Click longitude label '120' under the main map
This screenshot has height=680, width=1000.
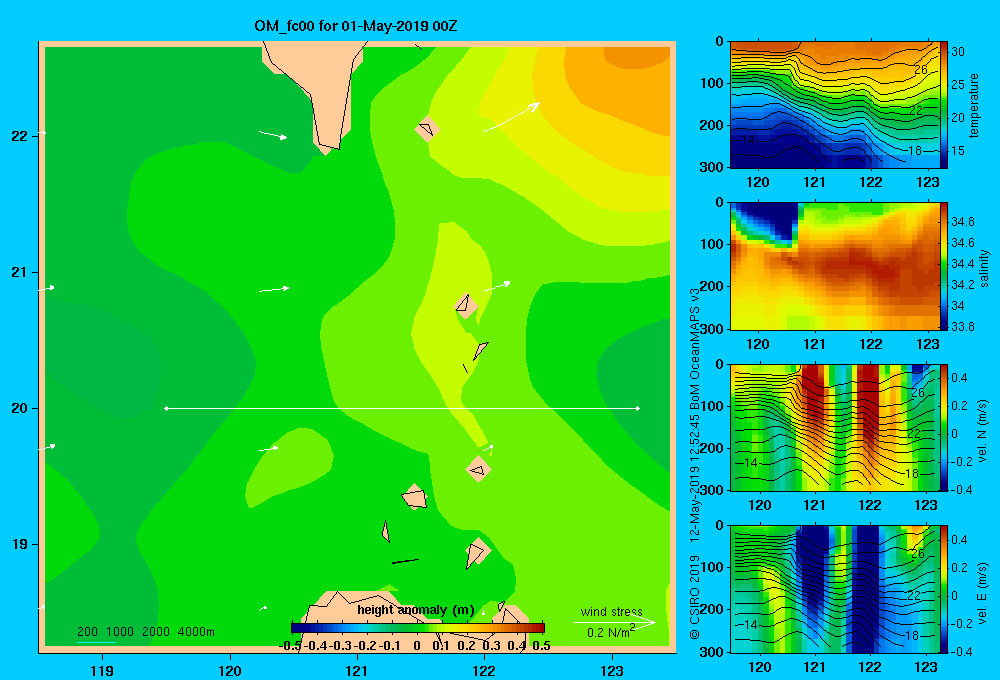[230, 670]
